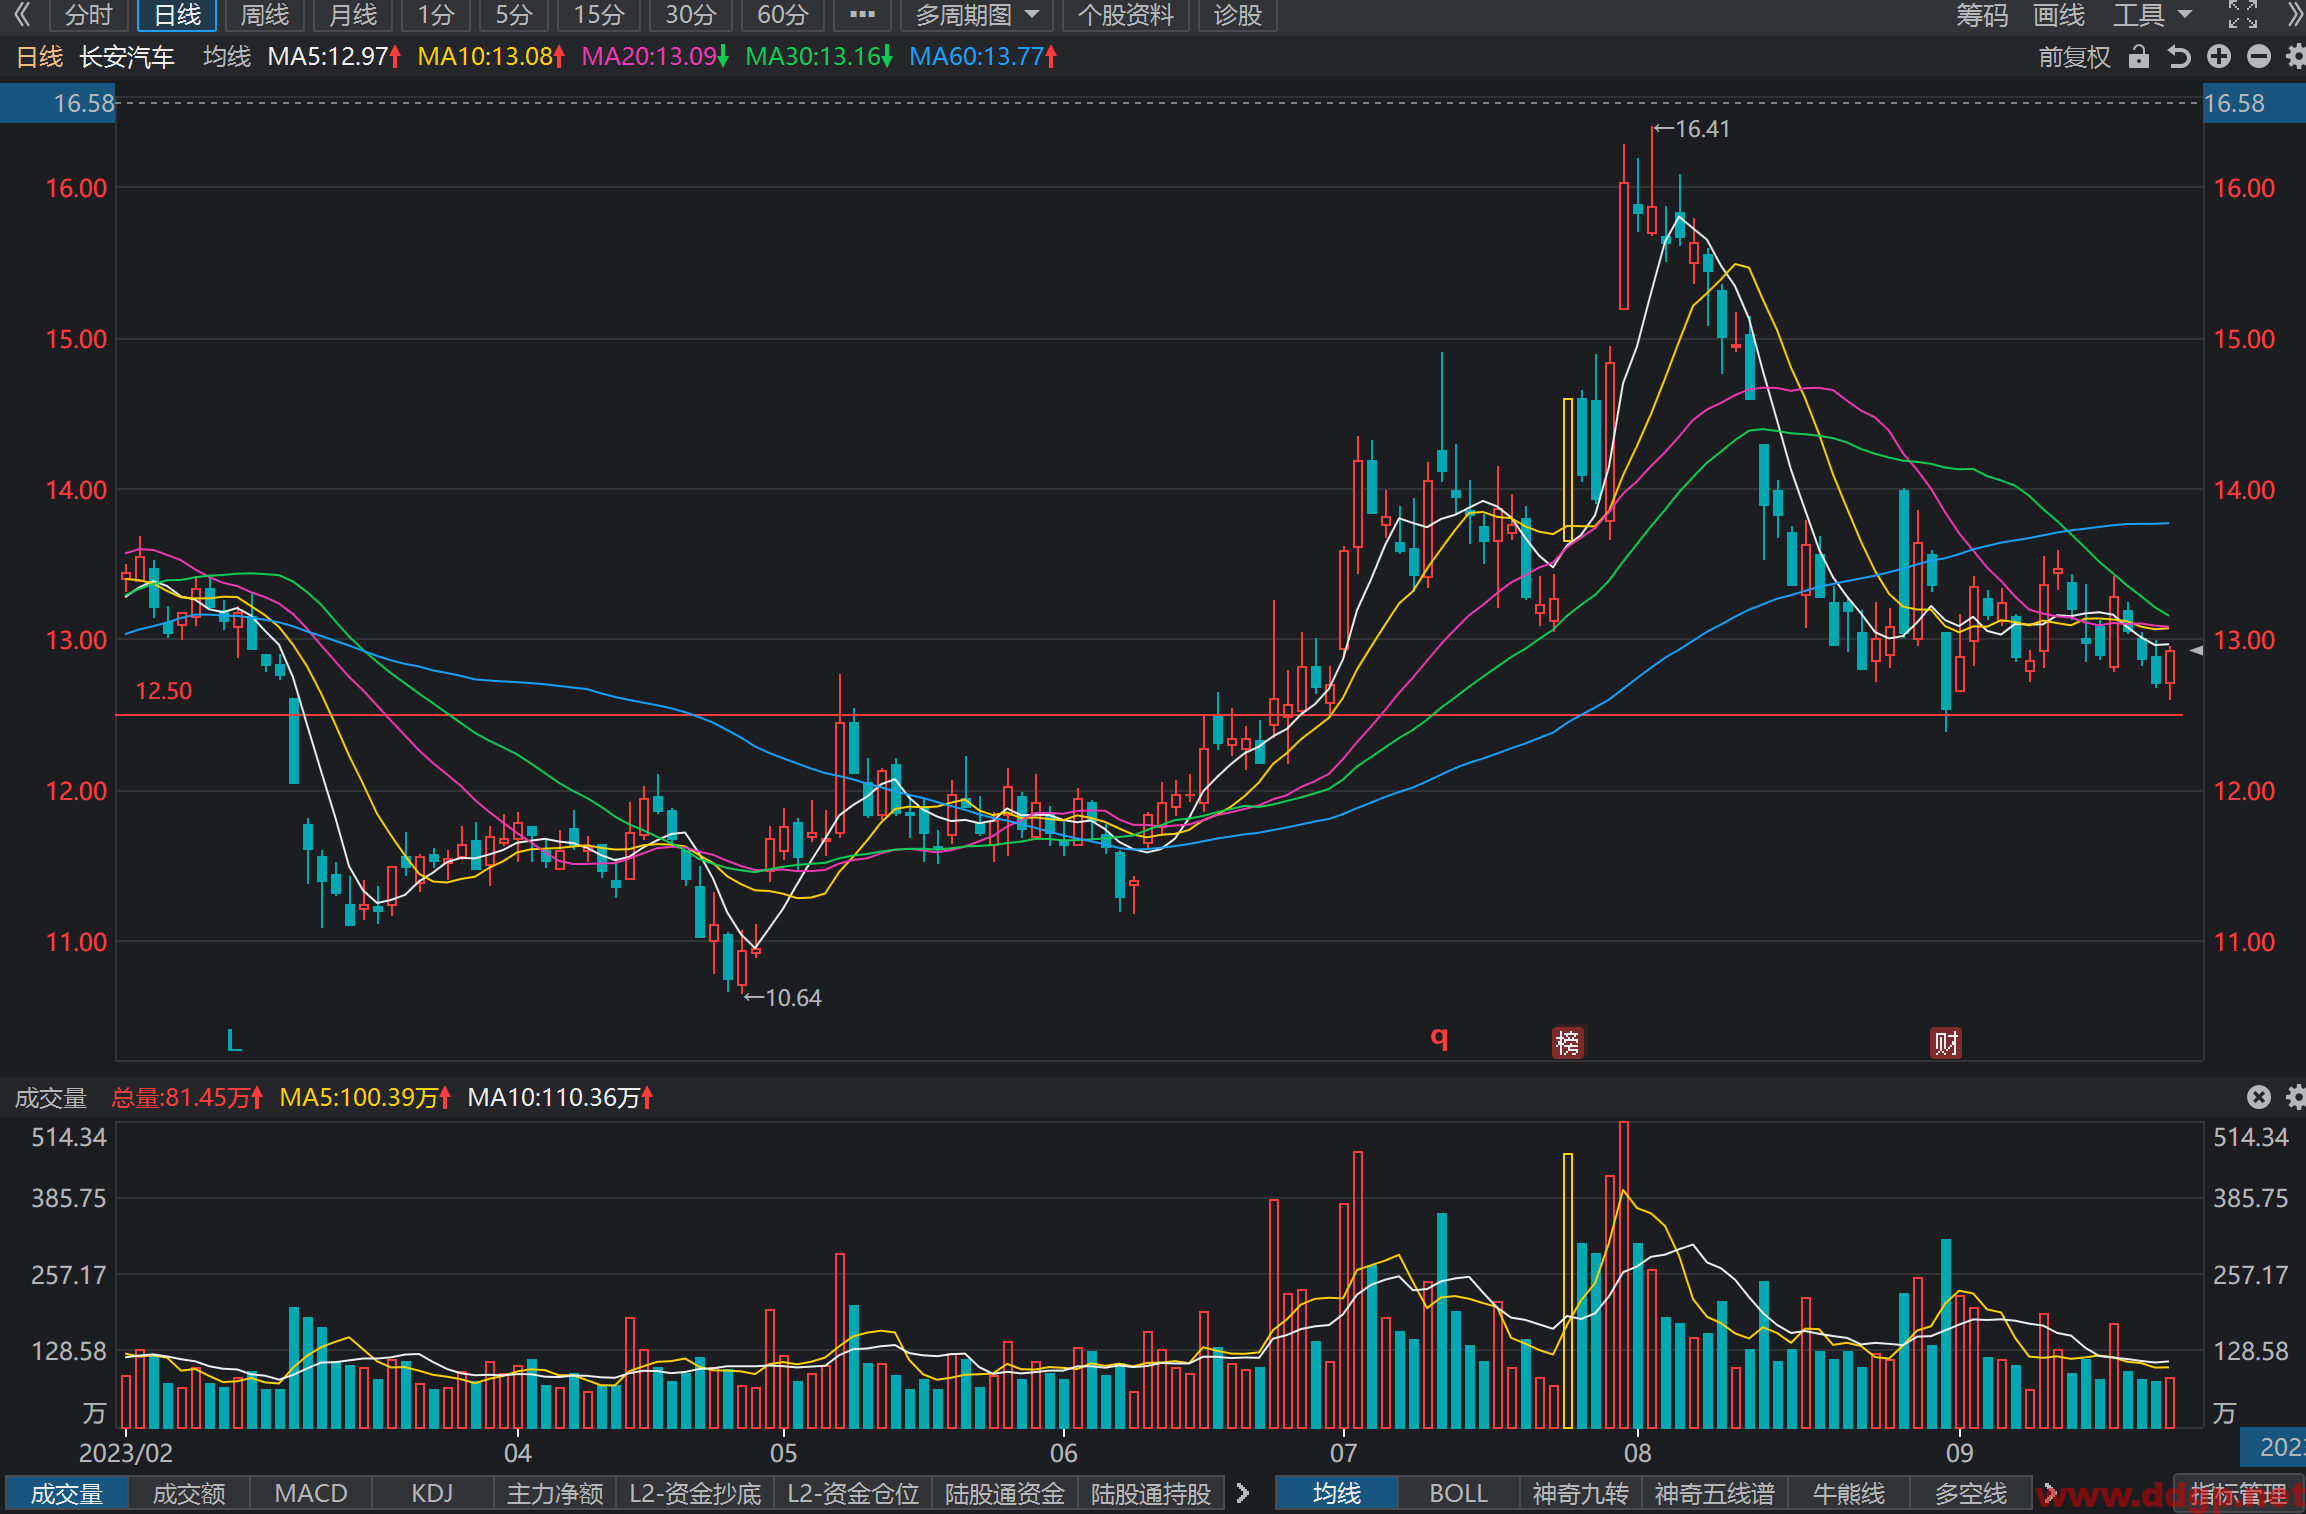Open 个股资料 stock info
The width and height of the screenshot is (2306, 1514).
tap(1125, 15)
